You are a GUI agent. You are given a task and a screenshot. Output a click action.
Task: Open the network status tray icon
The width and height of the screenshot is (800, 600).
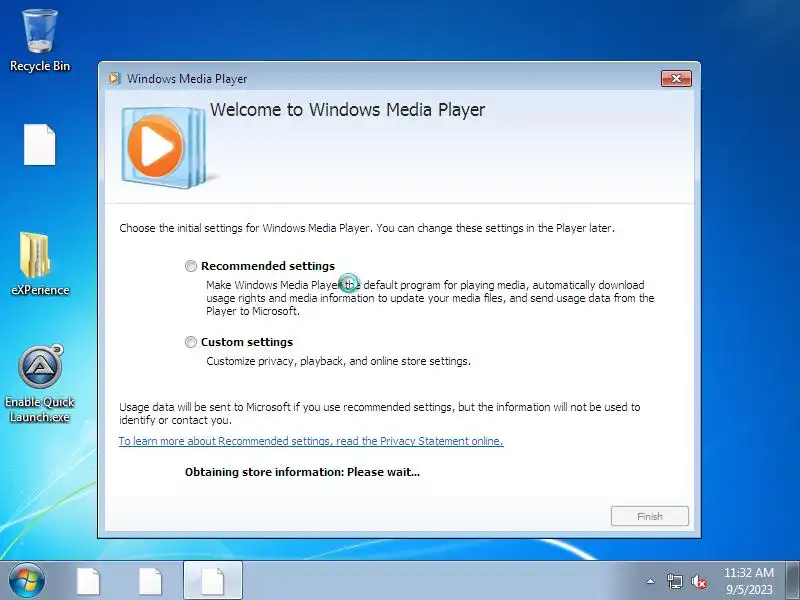point(674,581)
